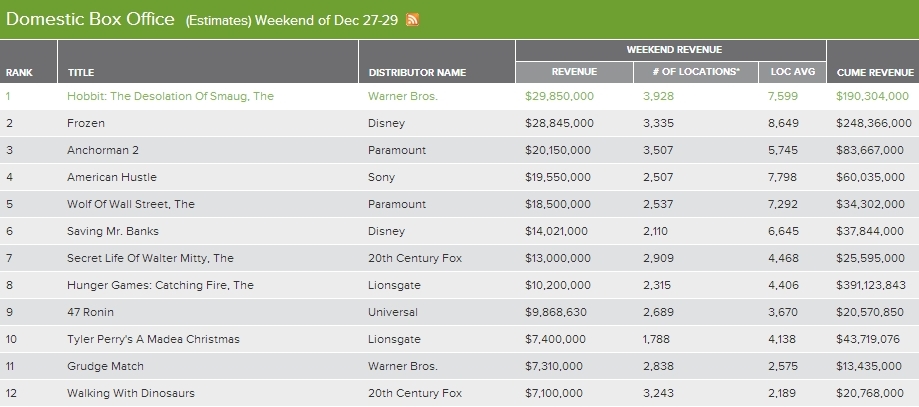919x407 pixels.
Task: Sort by the RANK column header
Action: pos(19,73)
